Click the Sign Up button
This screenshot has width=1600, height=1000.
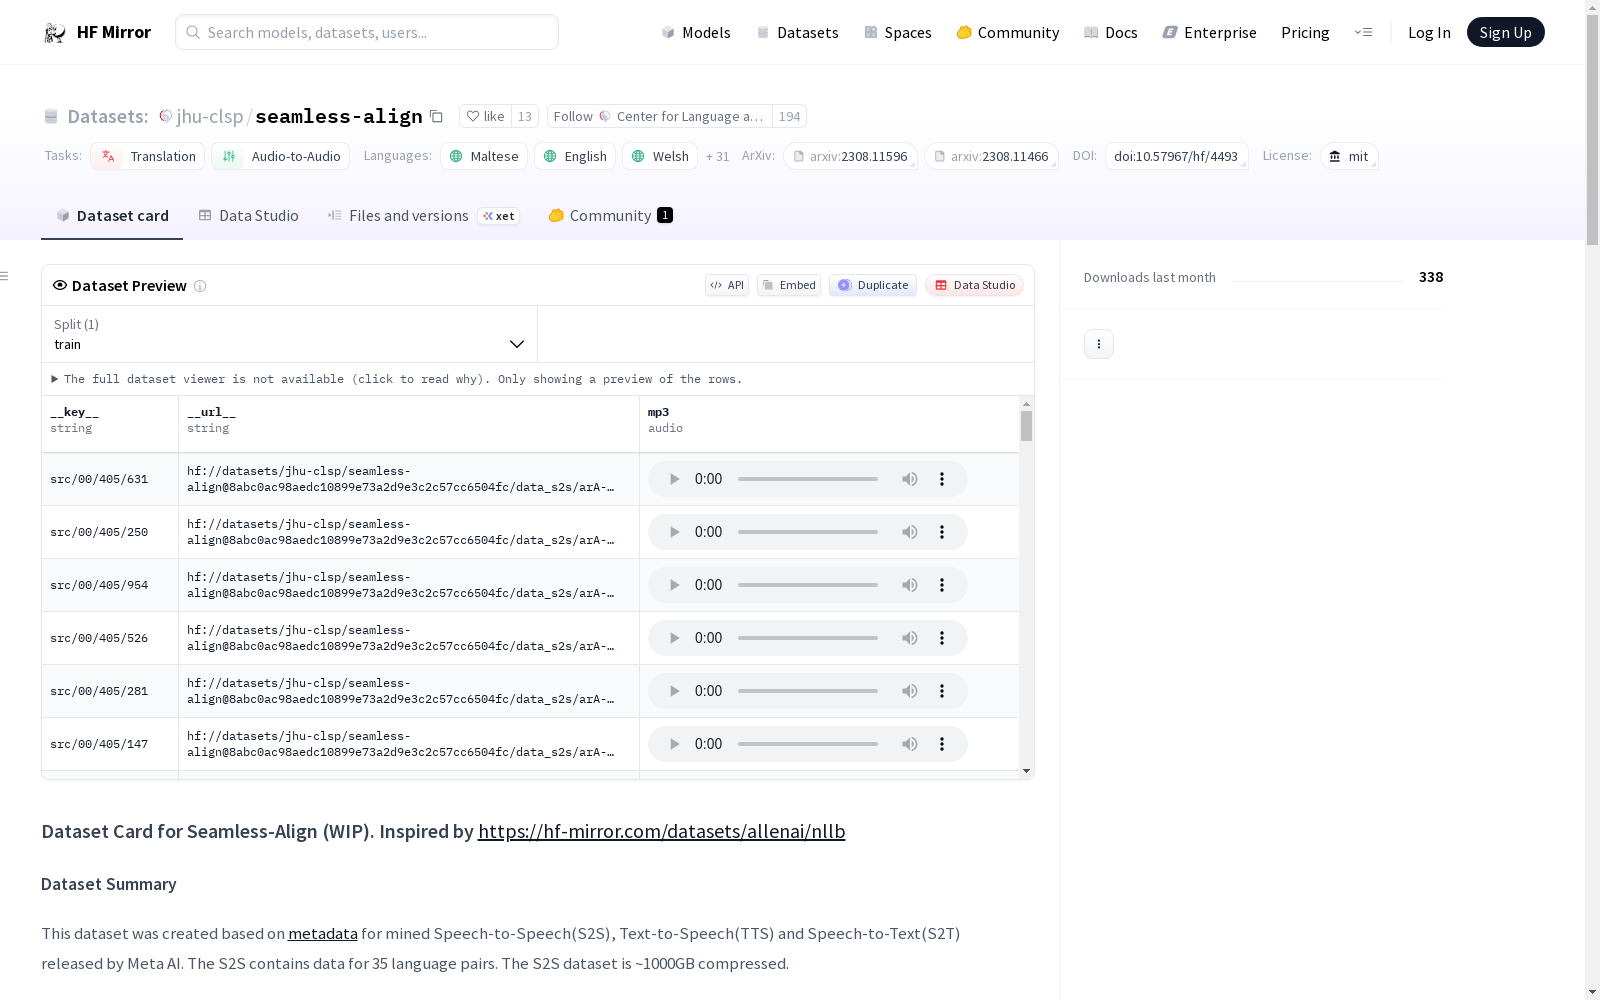click(1505, 32)
